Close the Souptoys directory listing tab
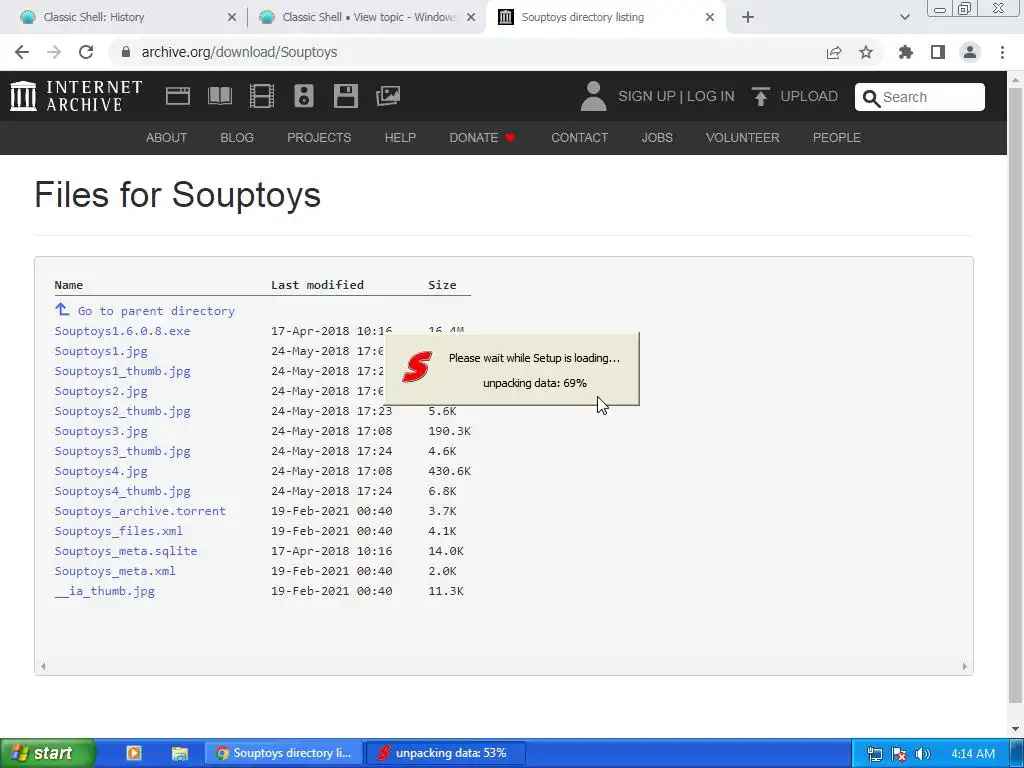1024x768 pixels. [710, 17]
